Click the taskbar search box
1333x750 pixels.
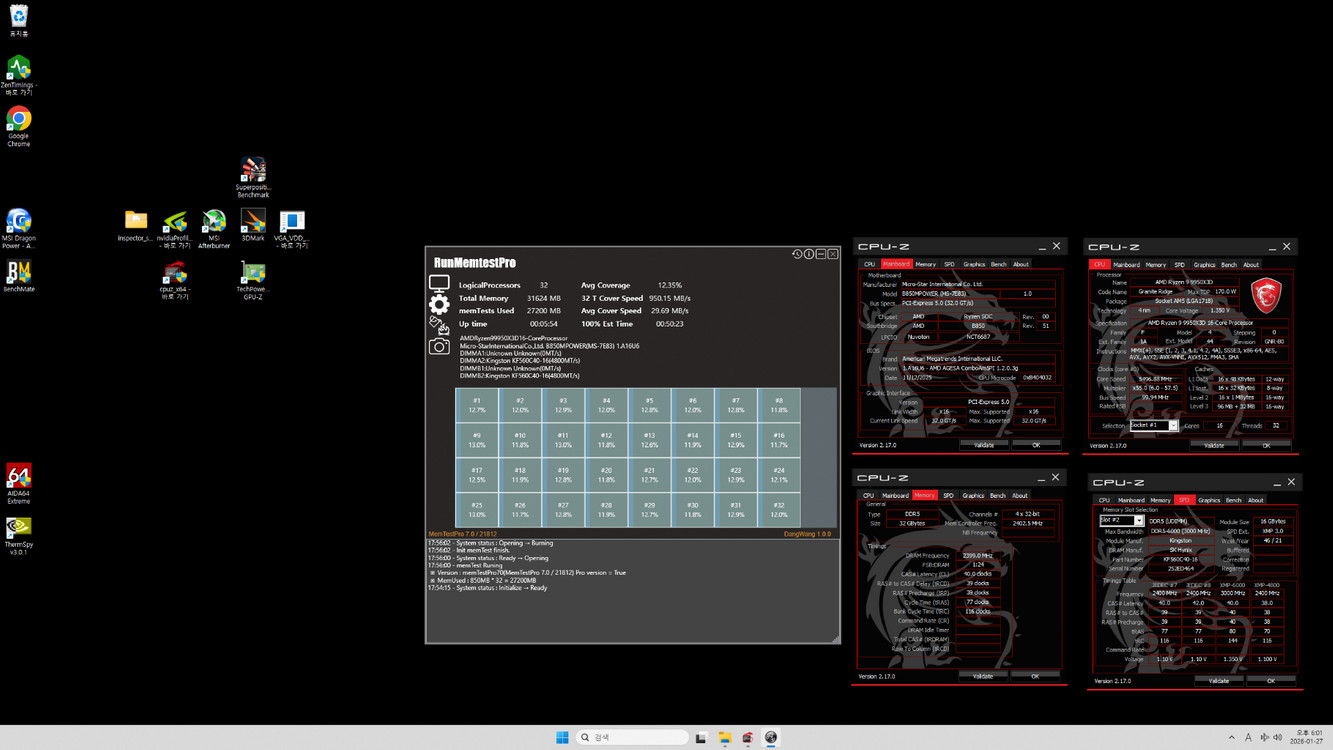[633, 738]
